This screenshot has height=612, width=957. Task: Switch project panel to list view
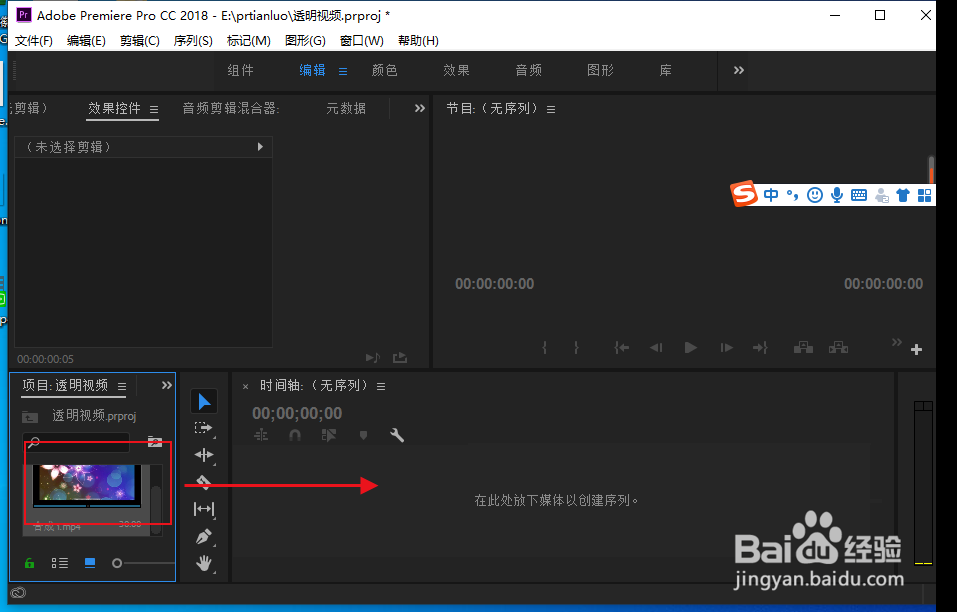click(59, 563)
